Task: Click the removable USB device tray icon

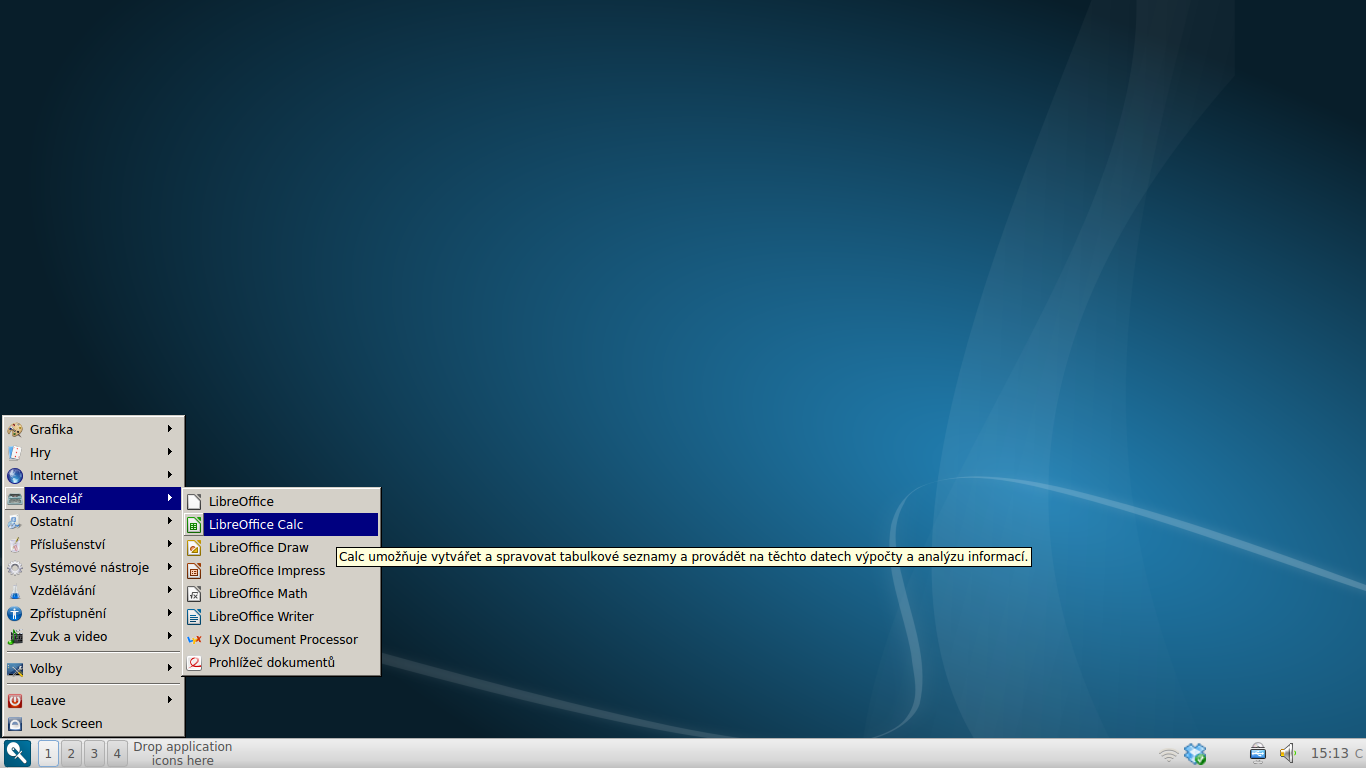Action: coord(1257,753)
